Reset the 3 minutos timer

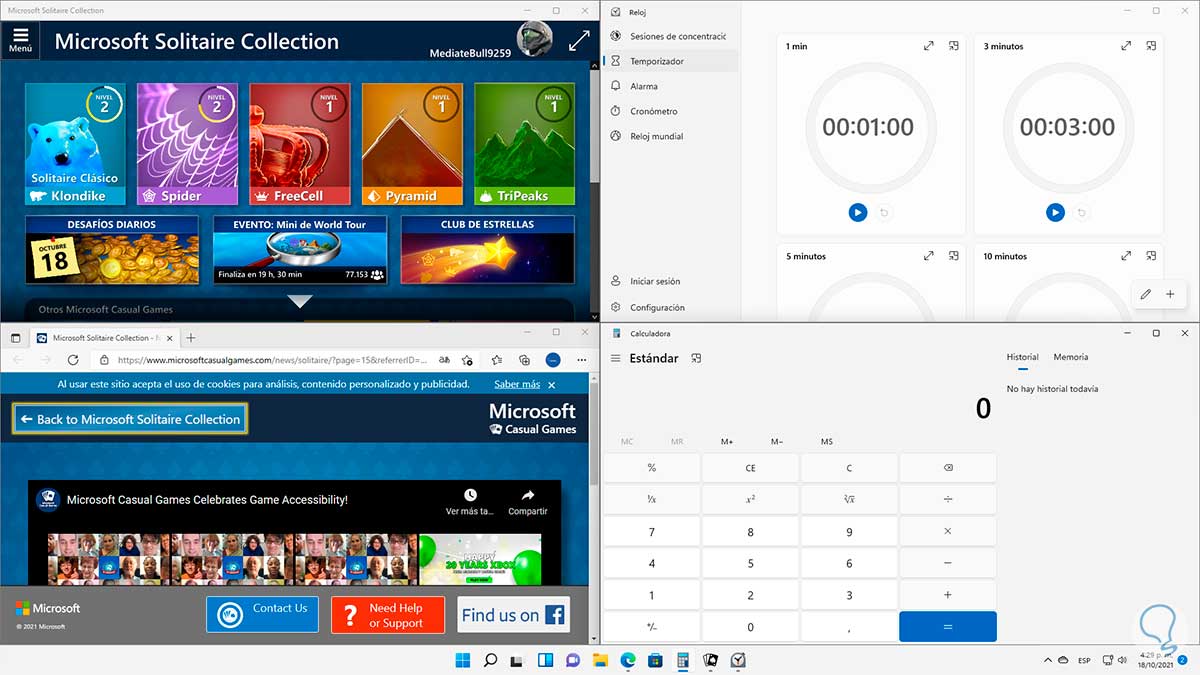coord(1081,212)
